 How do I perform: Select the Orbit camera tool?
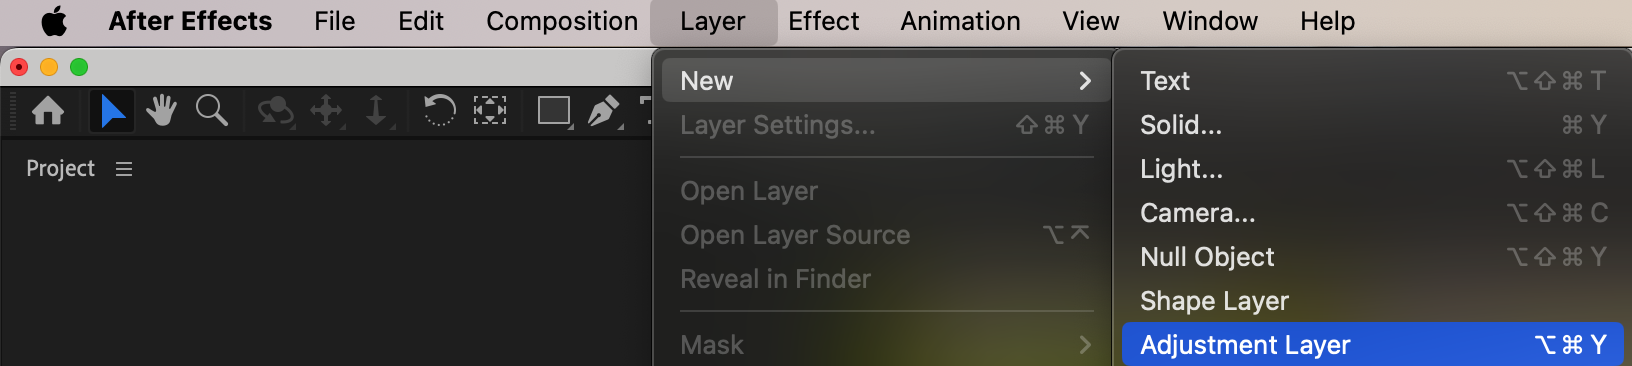(x=275, y=111)
